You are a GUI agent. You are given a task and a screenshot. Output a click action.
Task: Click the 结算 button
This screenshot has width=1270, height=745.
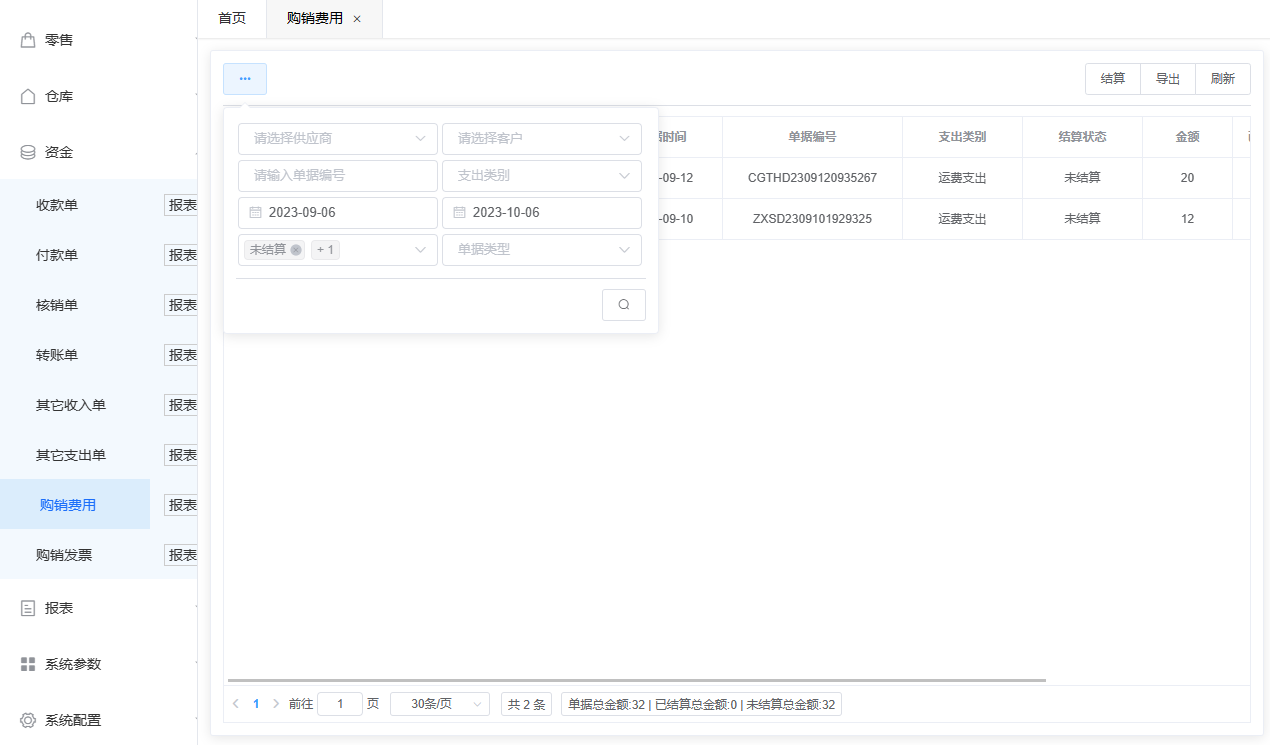[1112, 79]
